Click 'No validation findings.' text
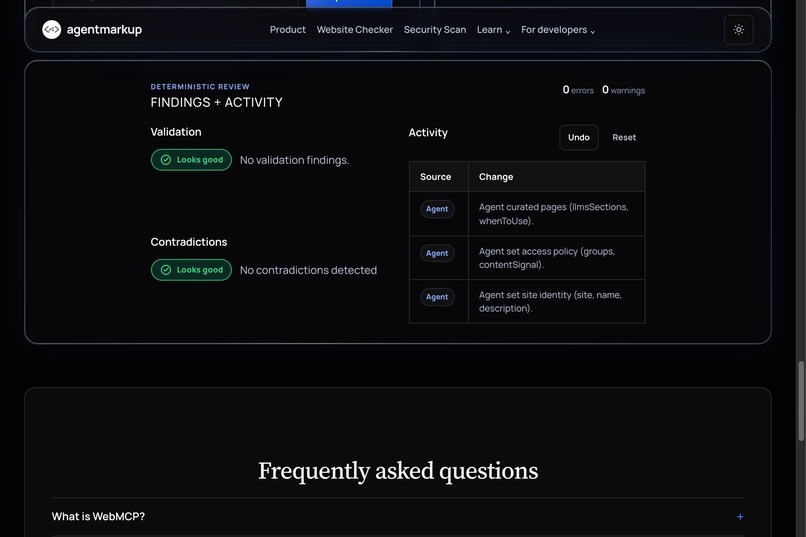Screen dimensions: 806x537 295,160
